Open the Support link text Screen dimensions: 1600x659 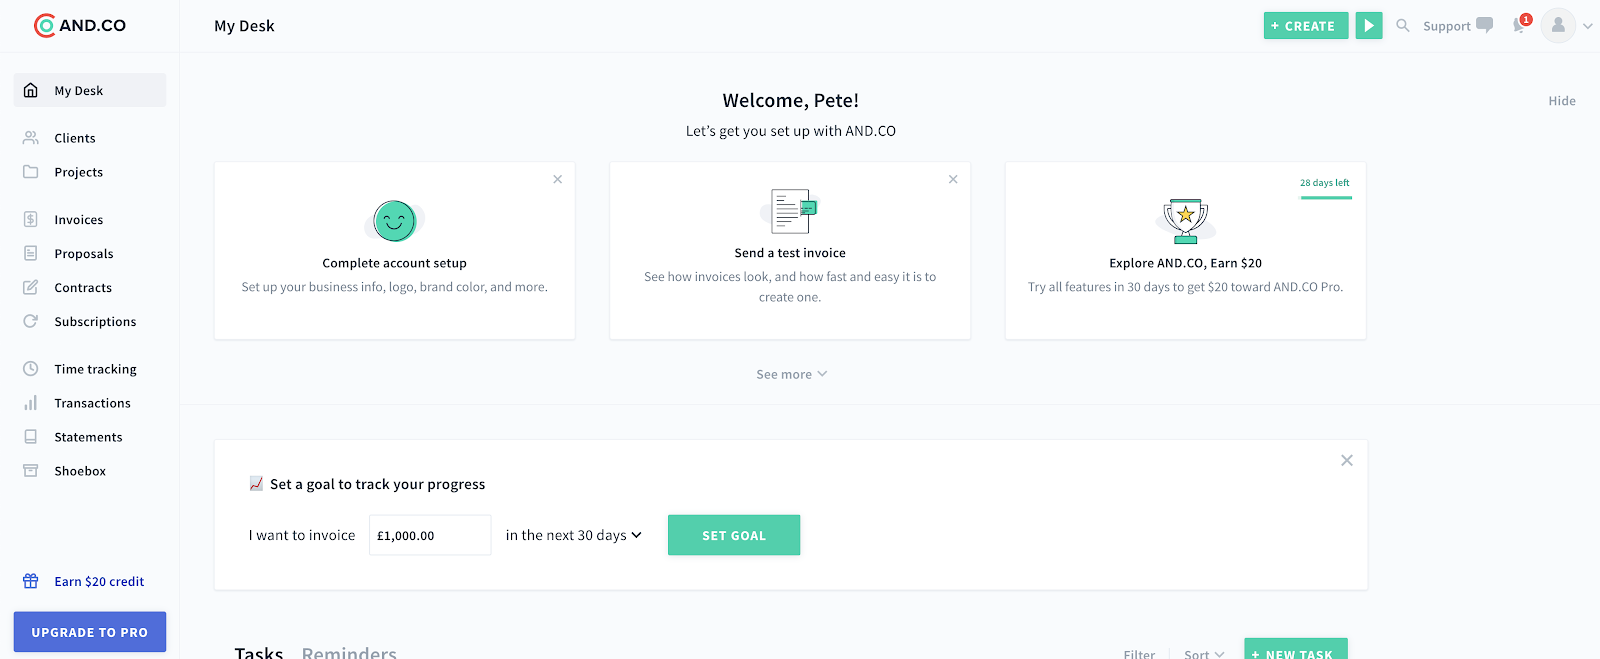point(1446,26)
